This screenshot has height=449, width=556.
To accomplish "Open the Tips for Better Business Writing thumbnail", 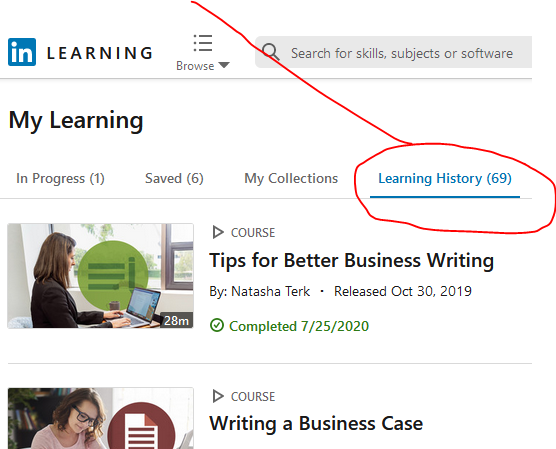I will [x=100, y=276].
